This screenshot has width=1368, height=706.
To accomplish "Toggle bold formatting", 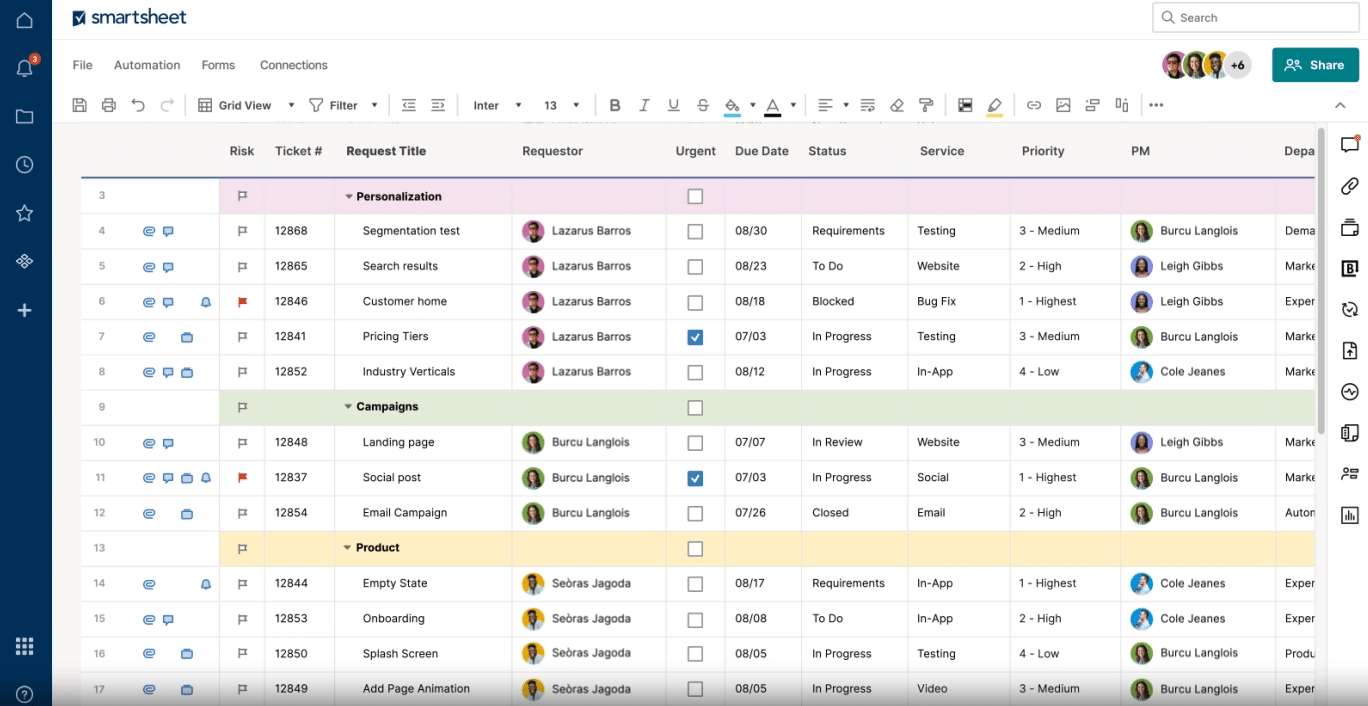I will pos(615,105).
